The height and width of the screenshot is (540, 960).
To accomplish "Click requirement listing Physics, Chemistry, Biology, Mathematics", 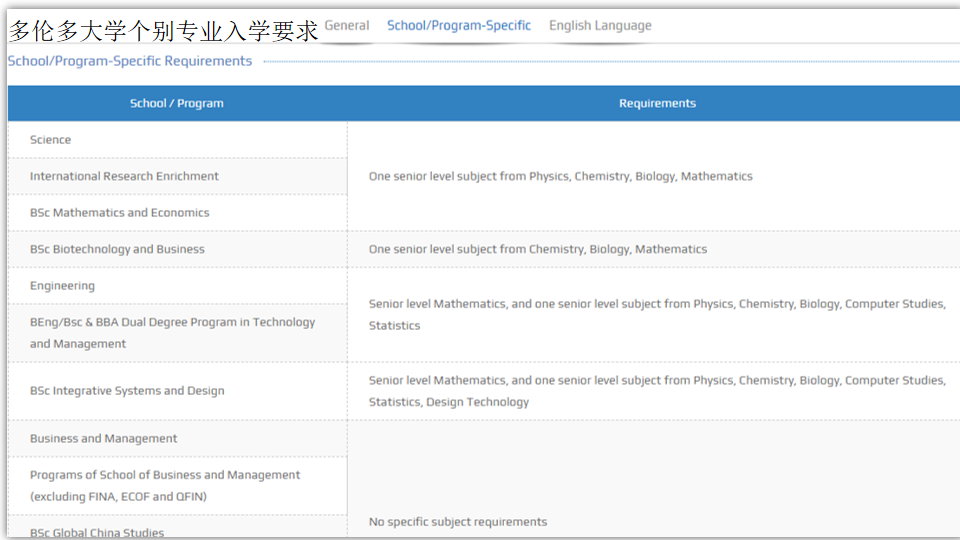I will click(560, 176).
